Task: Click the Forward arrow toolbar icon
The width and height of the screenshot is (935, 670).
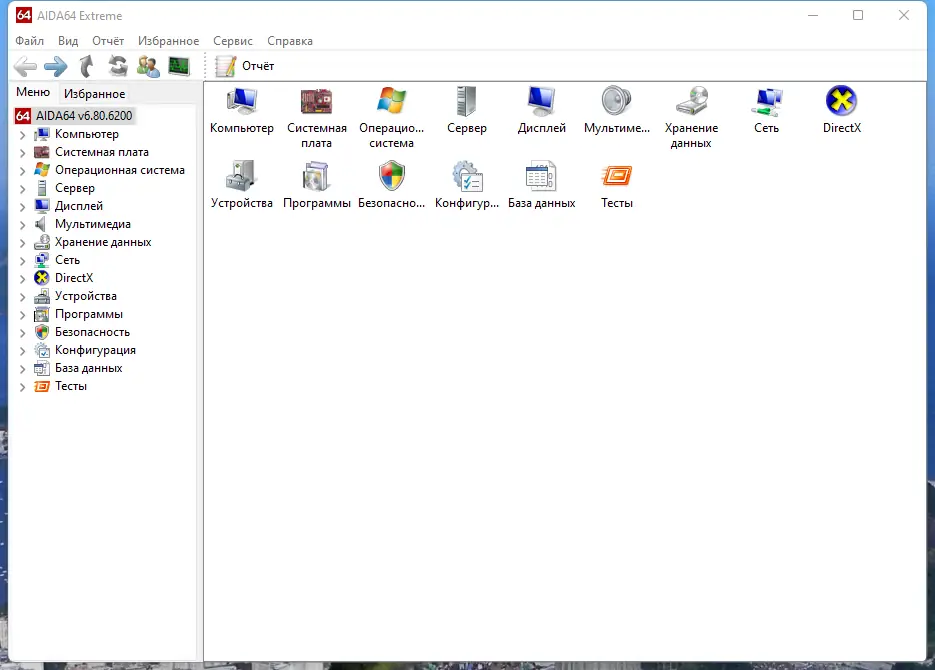Action: pos(56,66)
